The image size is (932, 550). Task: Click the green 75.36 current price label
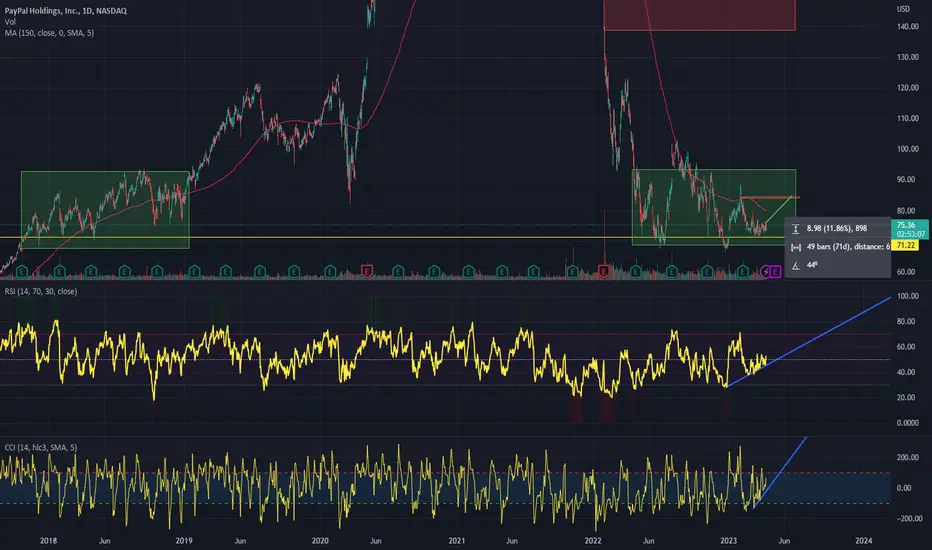coord(909,229)
